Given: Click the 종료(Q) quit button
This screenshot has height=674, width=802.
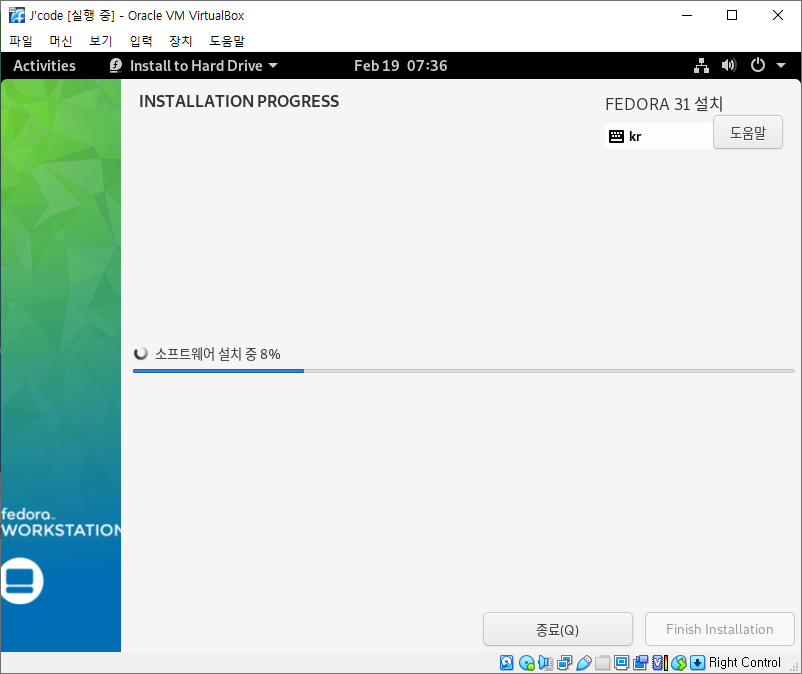Looking at the screenshot, I should (x=558, y=630).
